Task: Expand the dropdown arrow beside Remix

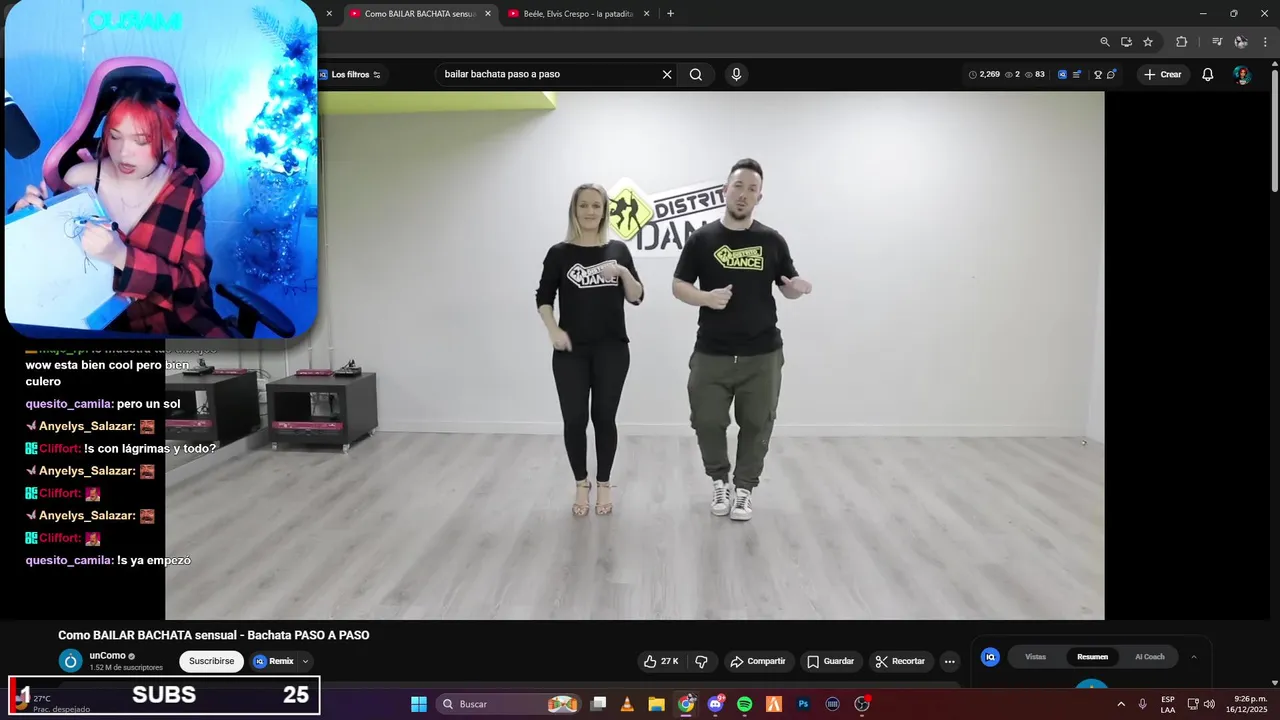Action: [306, 661]
